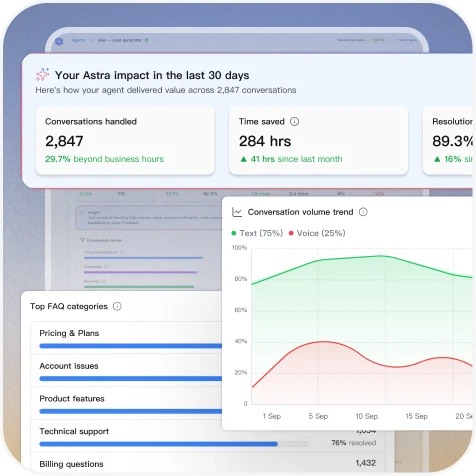Click the info icon next to Time saved
Viewport: 476px width, 476px height.
tap(294, 121)
